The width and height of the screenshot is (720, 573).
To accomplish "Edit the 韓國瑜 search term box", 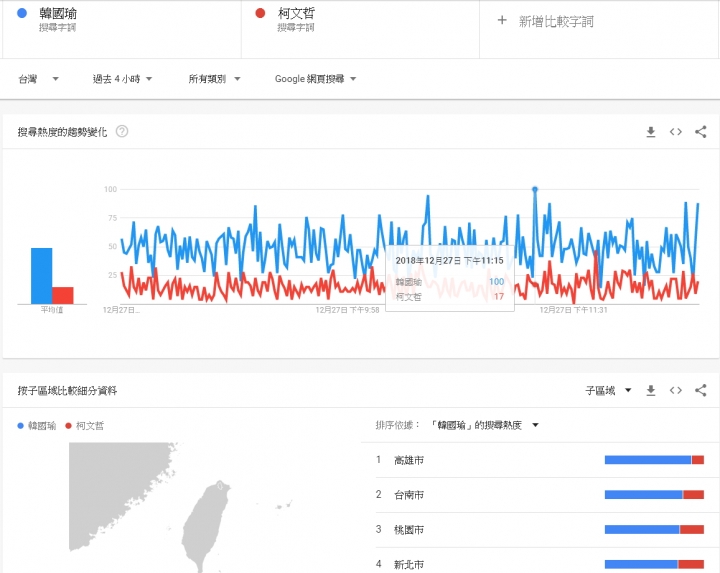I will pyautogui.click(x=122, y=29).
